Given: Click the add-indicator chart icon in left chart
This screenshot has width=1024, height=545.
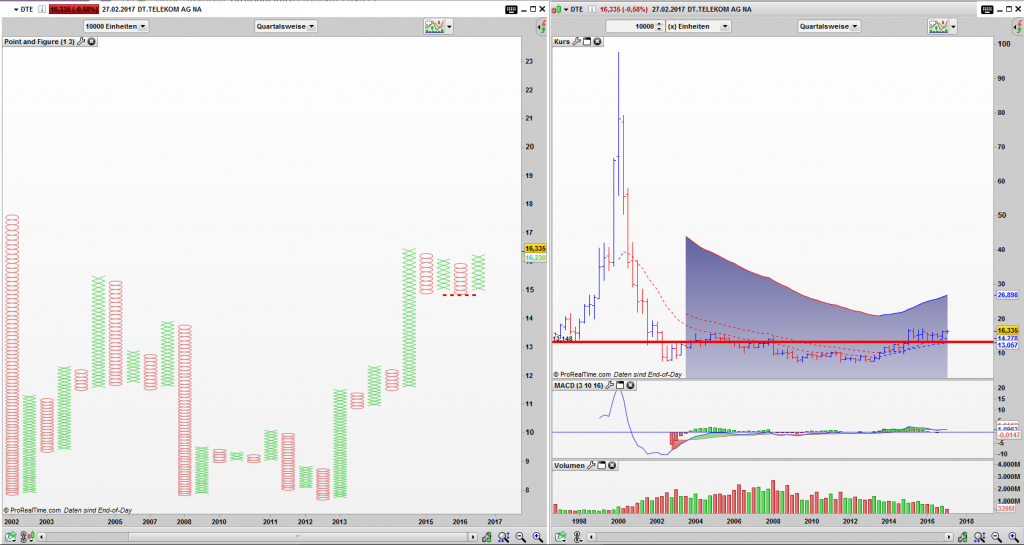Looking at the screenshot, I should pyautogui.click(x=434, y=26).
